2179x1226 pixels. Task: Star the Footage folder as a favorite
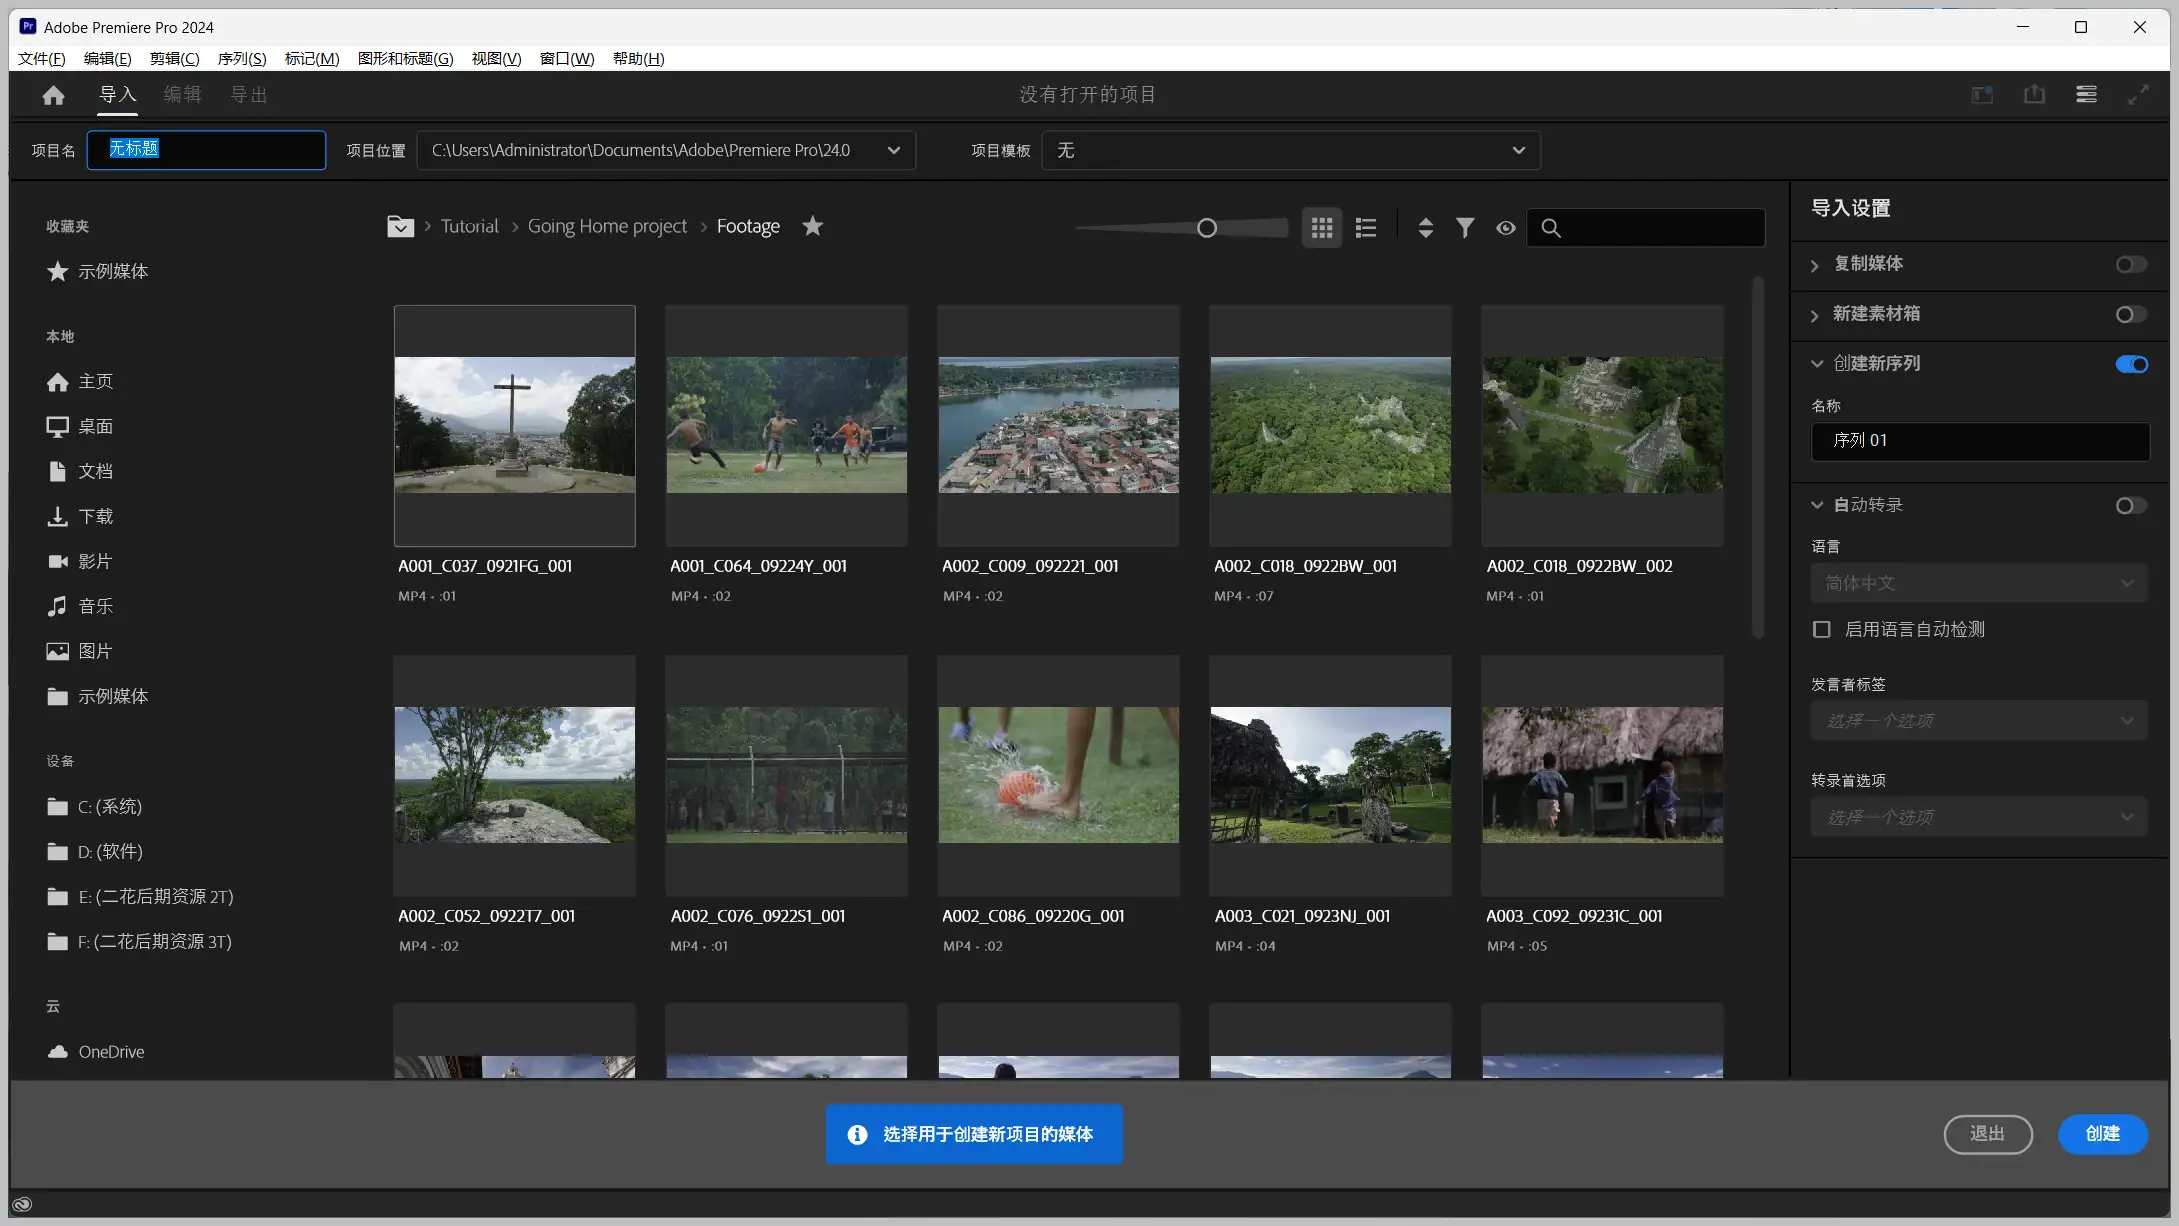pyautogui.click(x=812, y=226)
